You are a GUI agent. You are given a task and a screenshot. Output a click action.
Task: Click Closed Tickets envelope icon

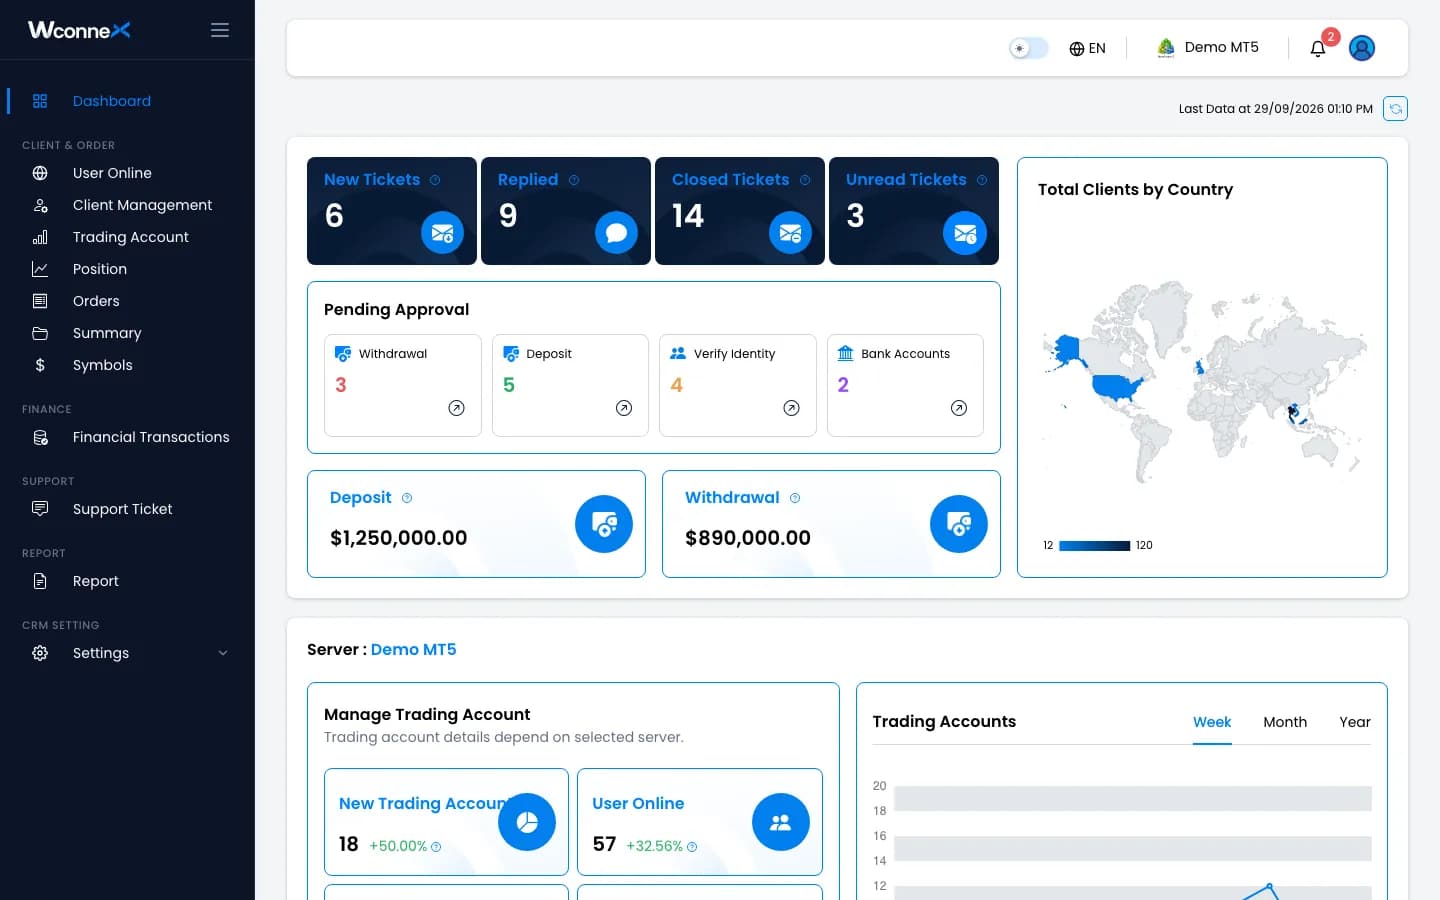tap(790, 233)
